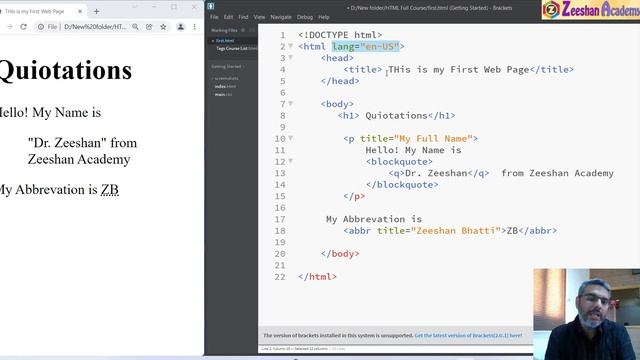The height and width of the screenshot is (360, 640).
Task: Click the <blockquote> opening tag on line 12
Action: [399, 162]
